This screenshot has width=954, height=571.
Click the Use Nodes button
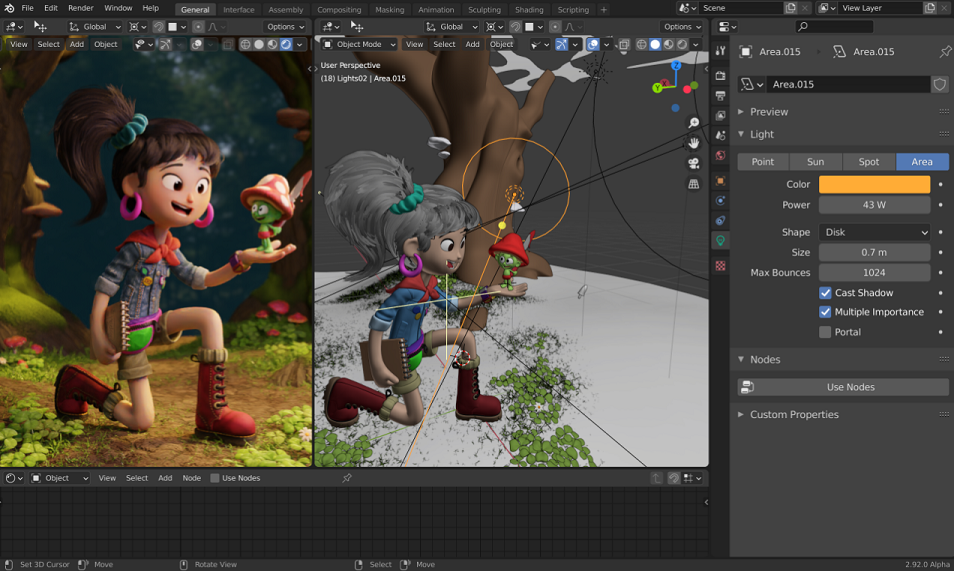pos(843,387)
